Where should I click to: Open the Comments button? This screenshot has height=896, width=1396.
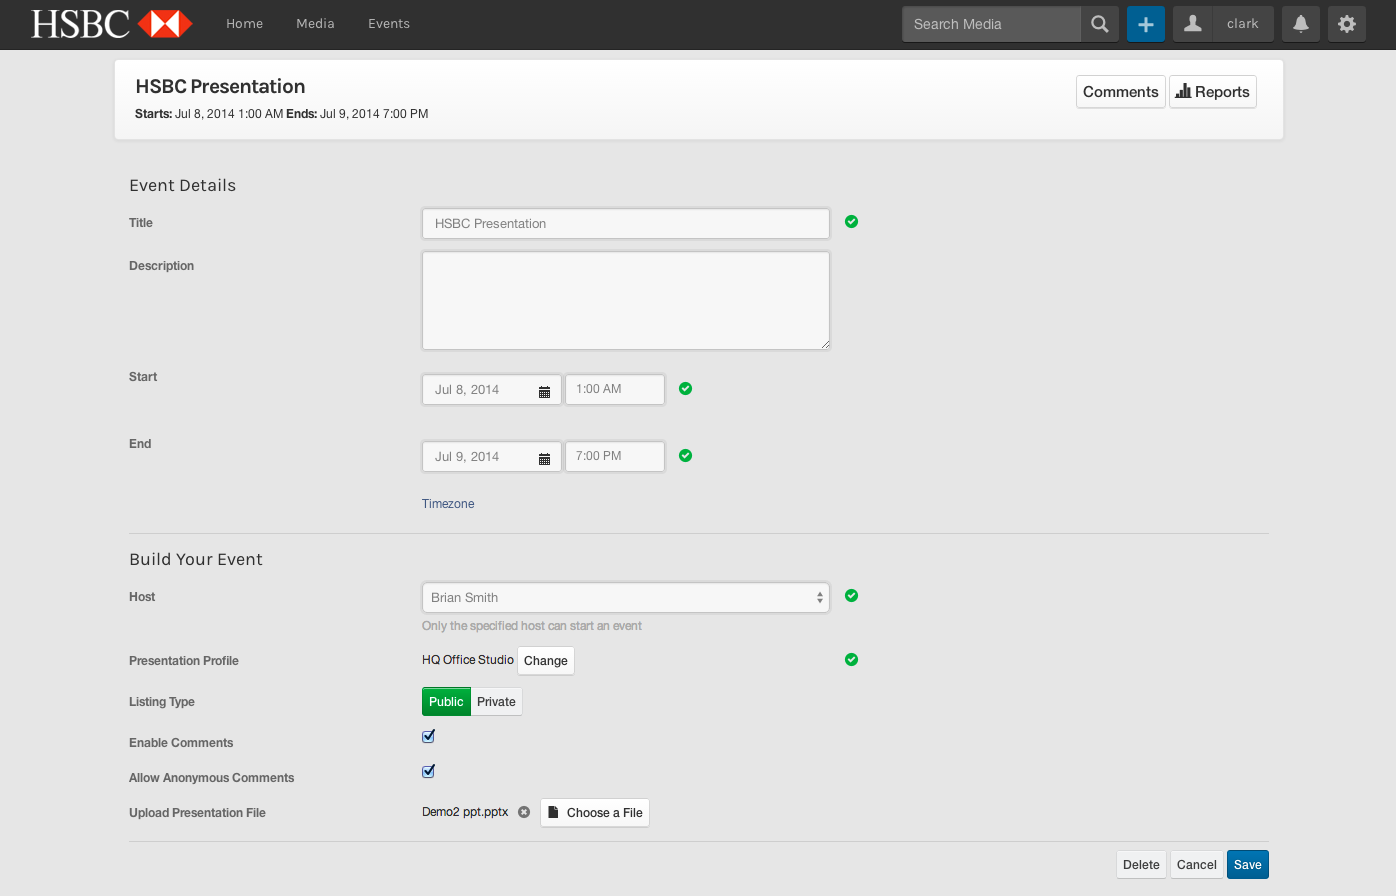tap(1121, 92)
